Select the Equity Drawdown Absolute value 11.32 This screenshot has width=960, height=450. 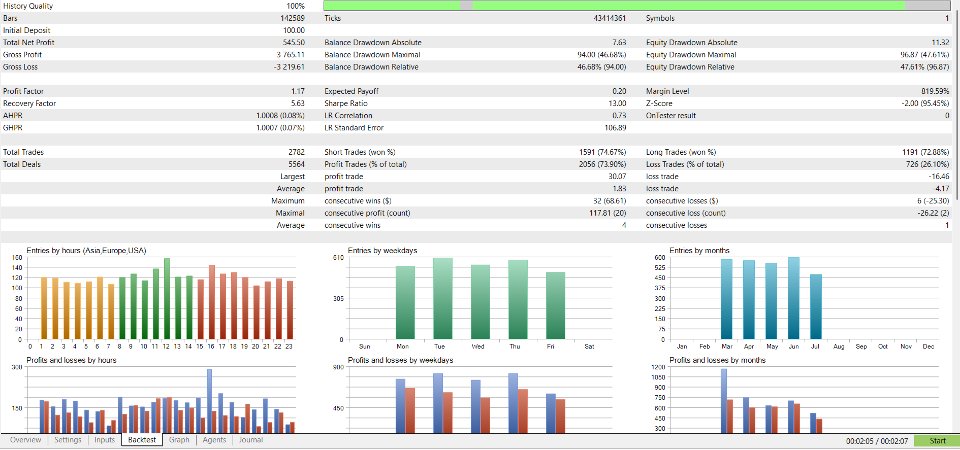[940, 42]
